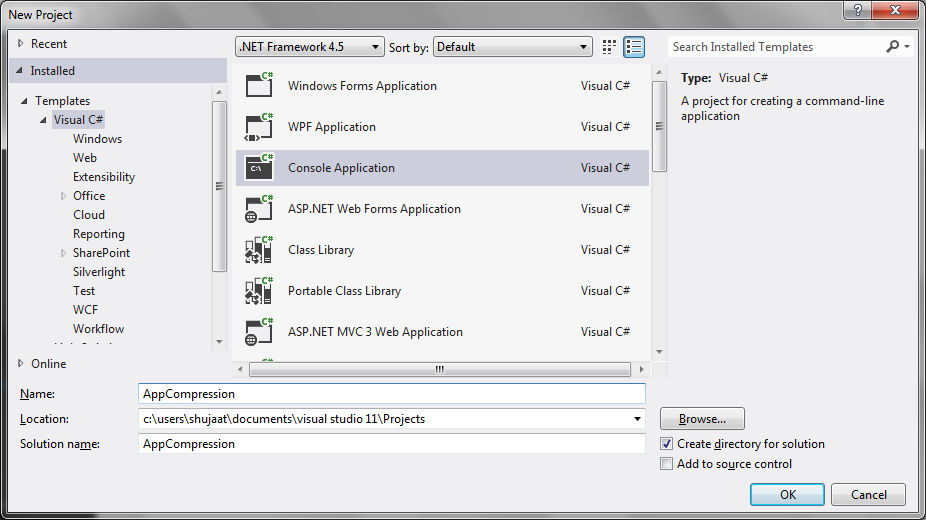The image size is (926, 520).
Task: Click the ASP.NET MVC 3 Web Application icon
Action: (x=259, y=332)
